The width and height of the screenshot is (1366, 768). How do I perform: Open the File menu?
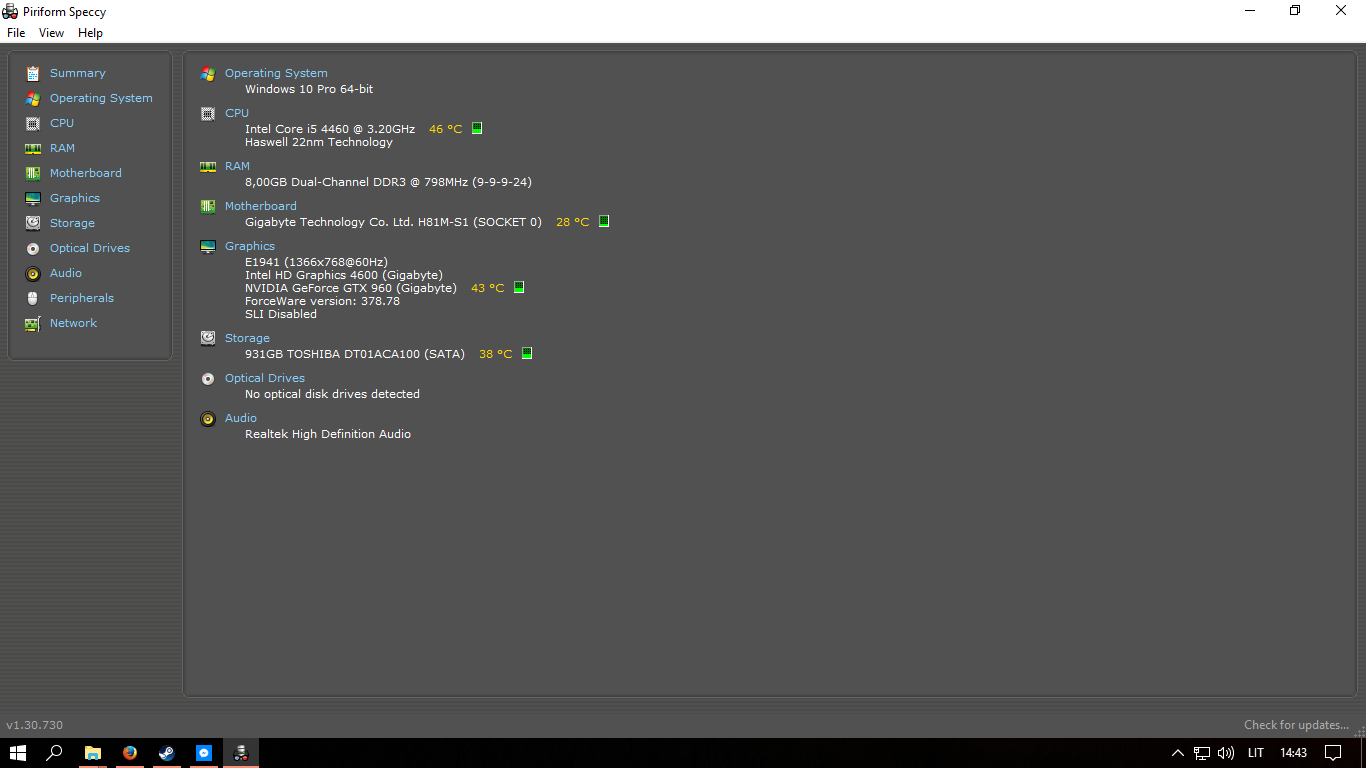tap(16, 33)
